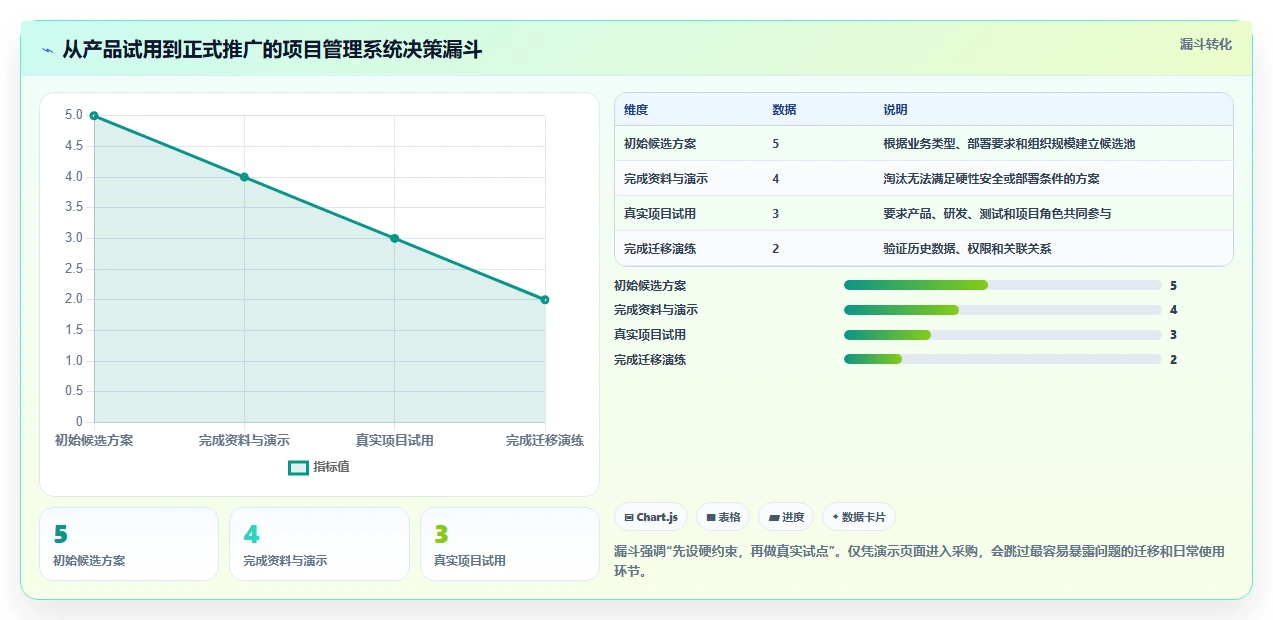
Task: Select the 表格 tag chip
Action: pyautogui.click(x=723, y=517)
